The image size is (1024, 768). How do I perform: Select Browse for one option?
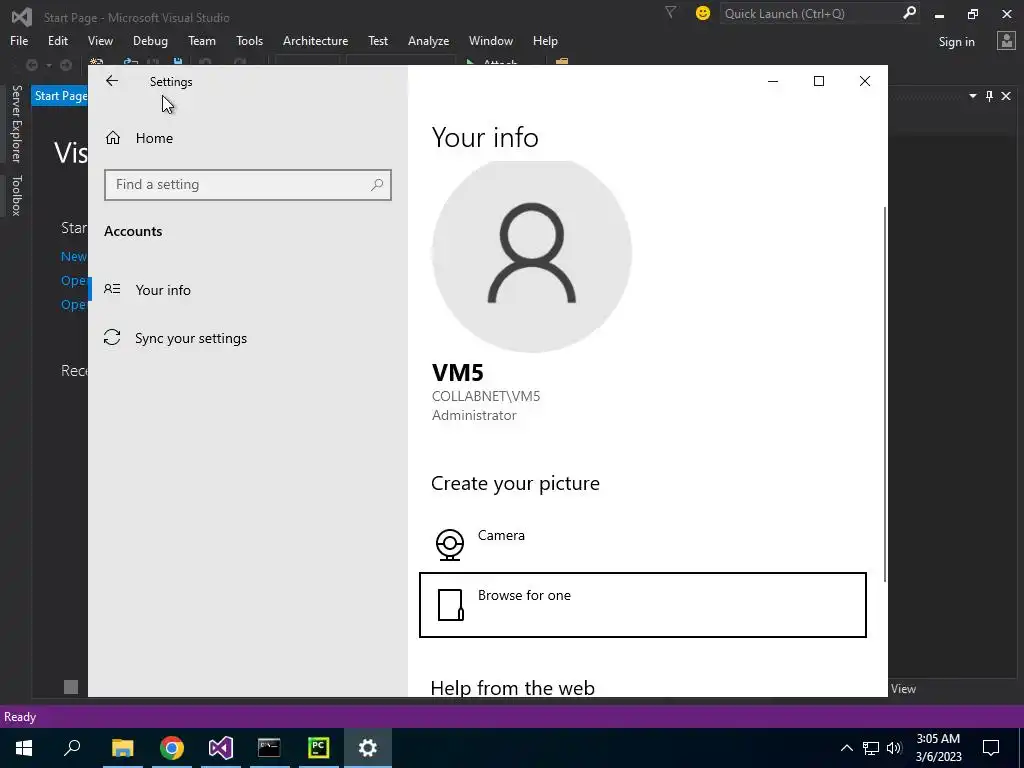[643, 605]
